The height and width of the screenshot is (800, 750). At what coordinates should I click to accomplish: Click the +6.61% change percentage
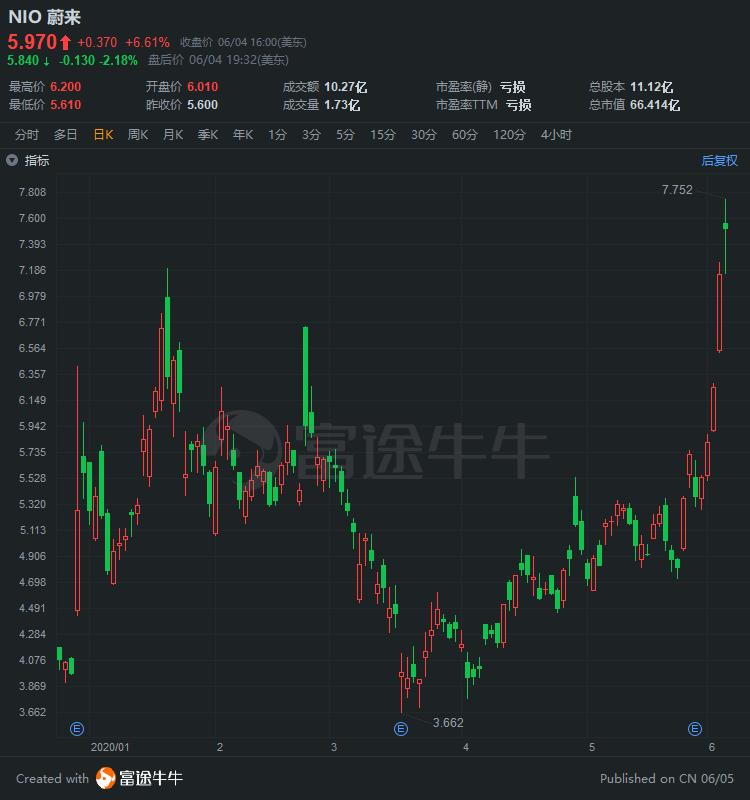147,42
